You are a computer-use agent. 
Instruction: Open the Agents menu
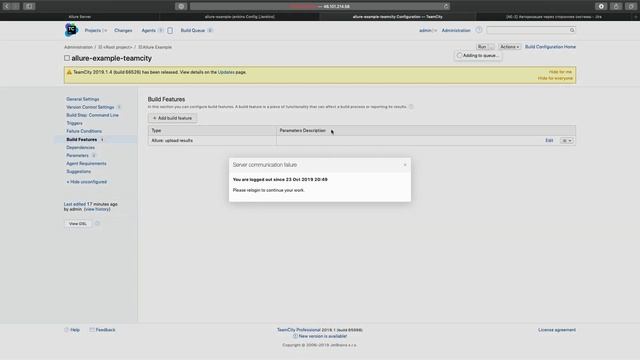click(x=149, y=31)
